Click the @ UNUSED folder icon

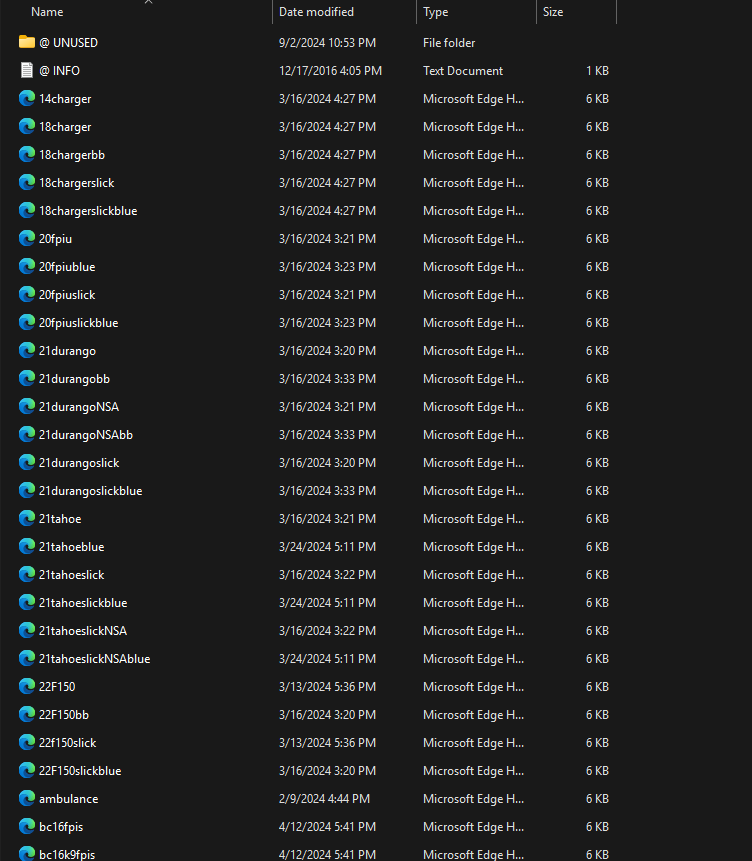pos(26,42)
